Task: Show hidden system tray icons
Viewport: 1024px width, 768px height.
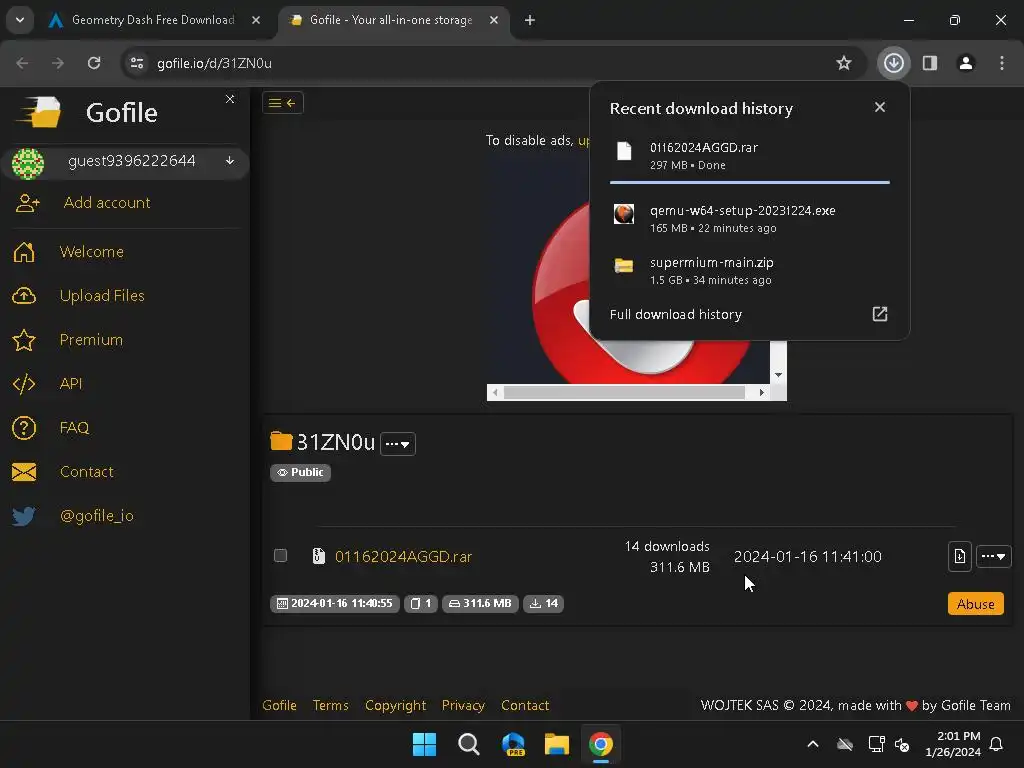Action: 813,744
